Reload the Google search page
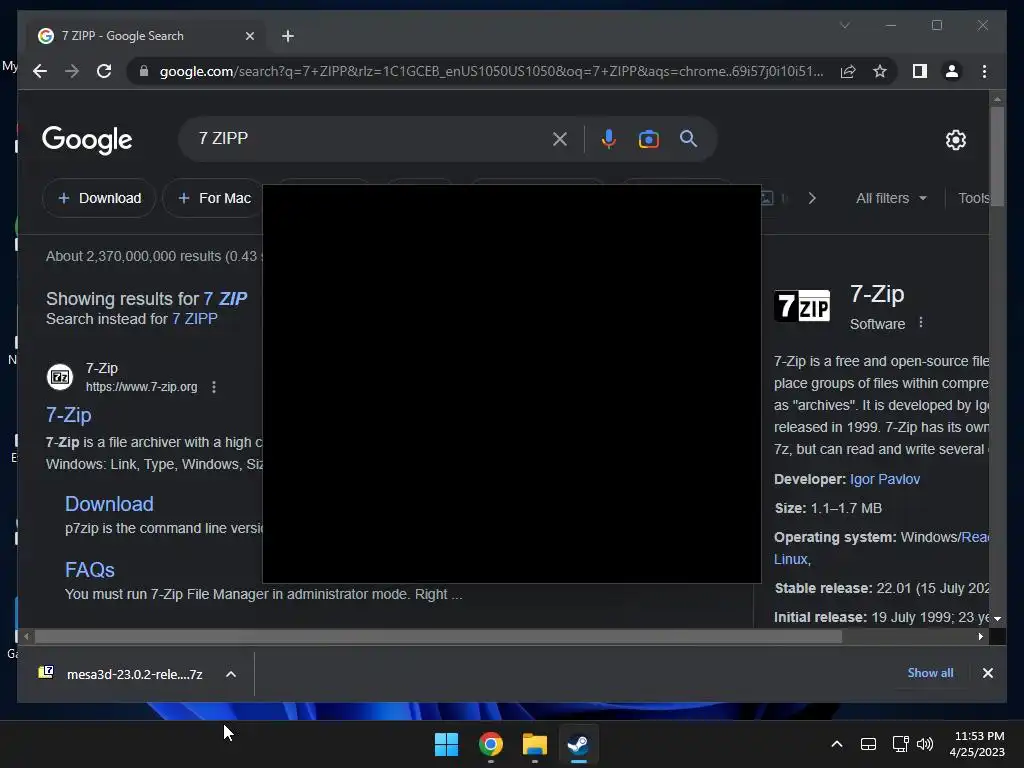The height and width of the screenshot is (768, 1024). 104,71
